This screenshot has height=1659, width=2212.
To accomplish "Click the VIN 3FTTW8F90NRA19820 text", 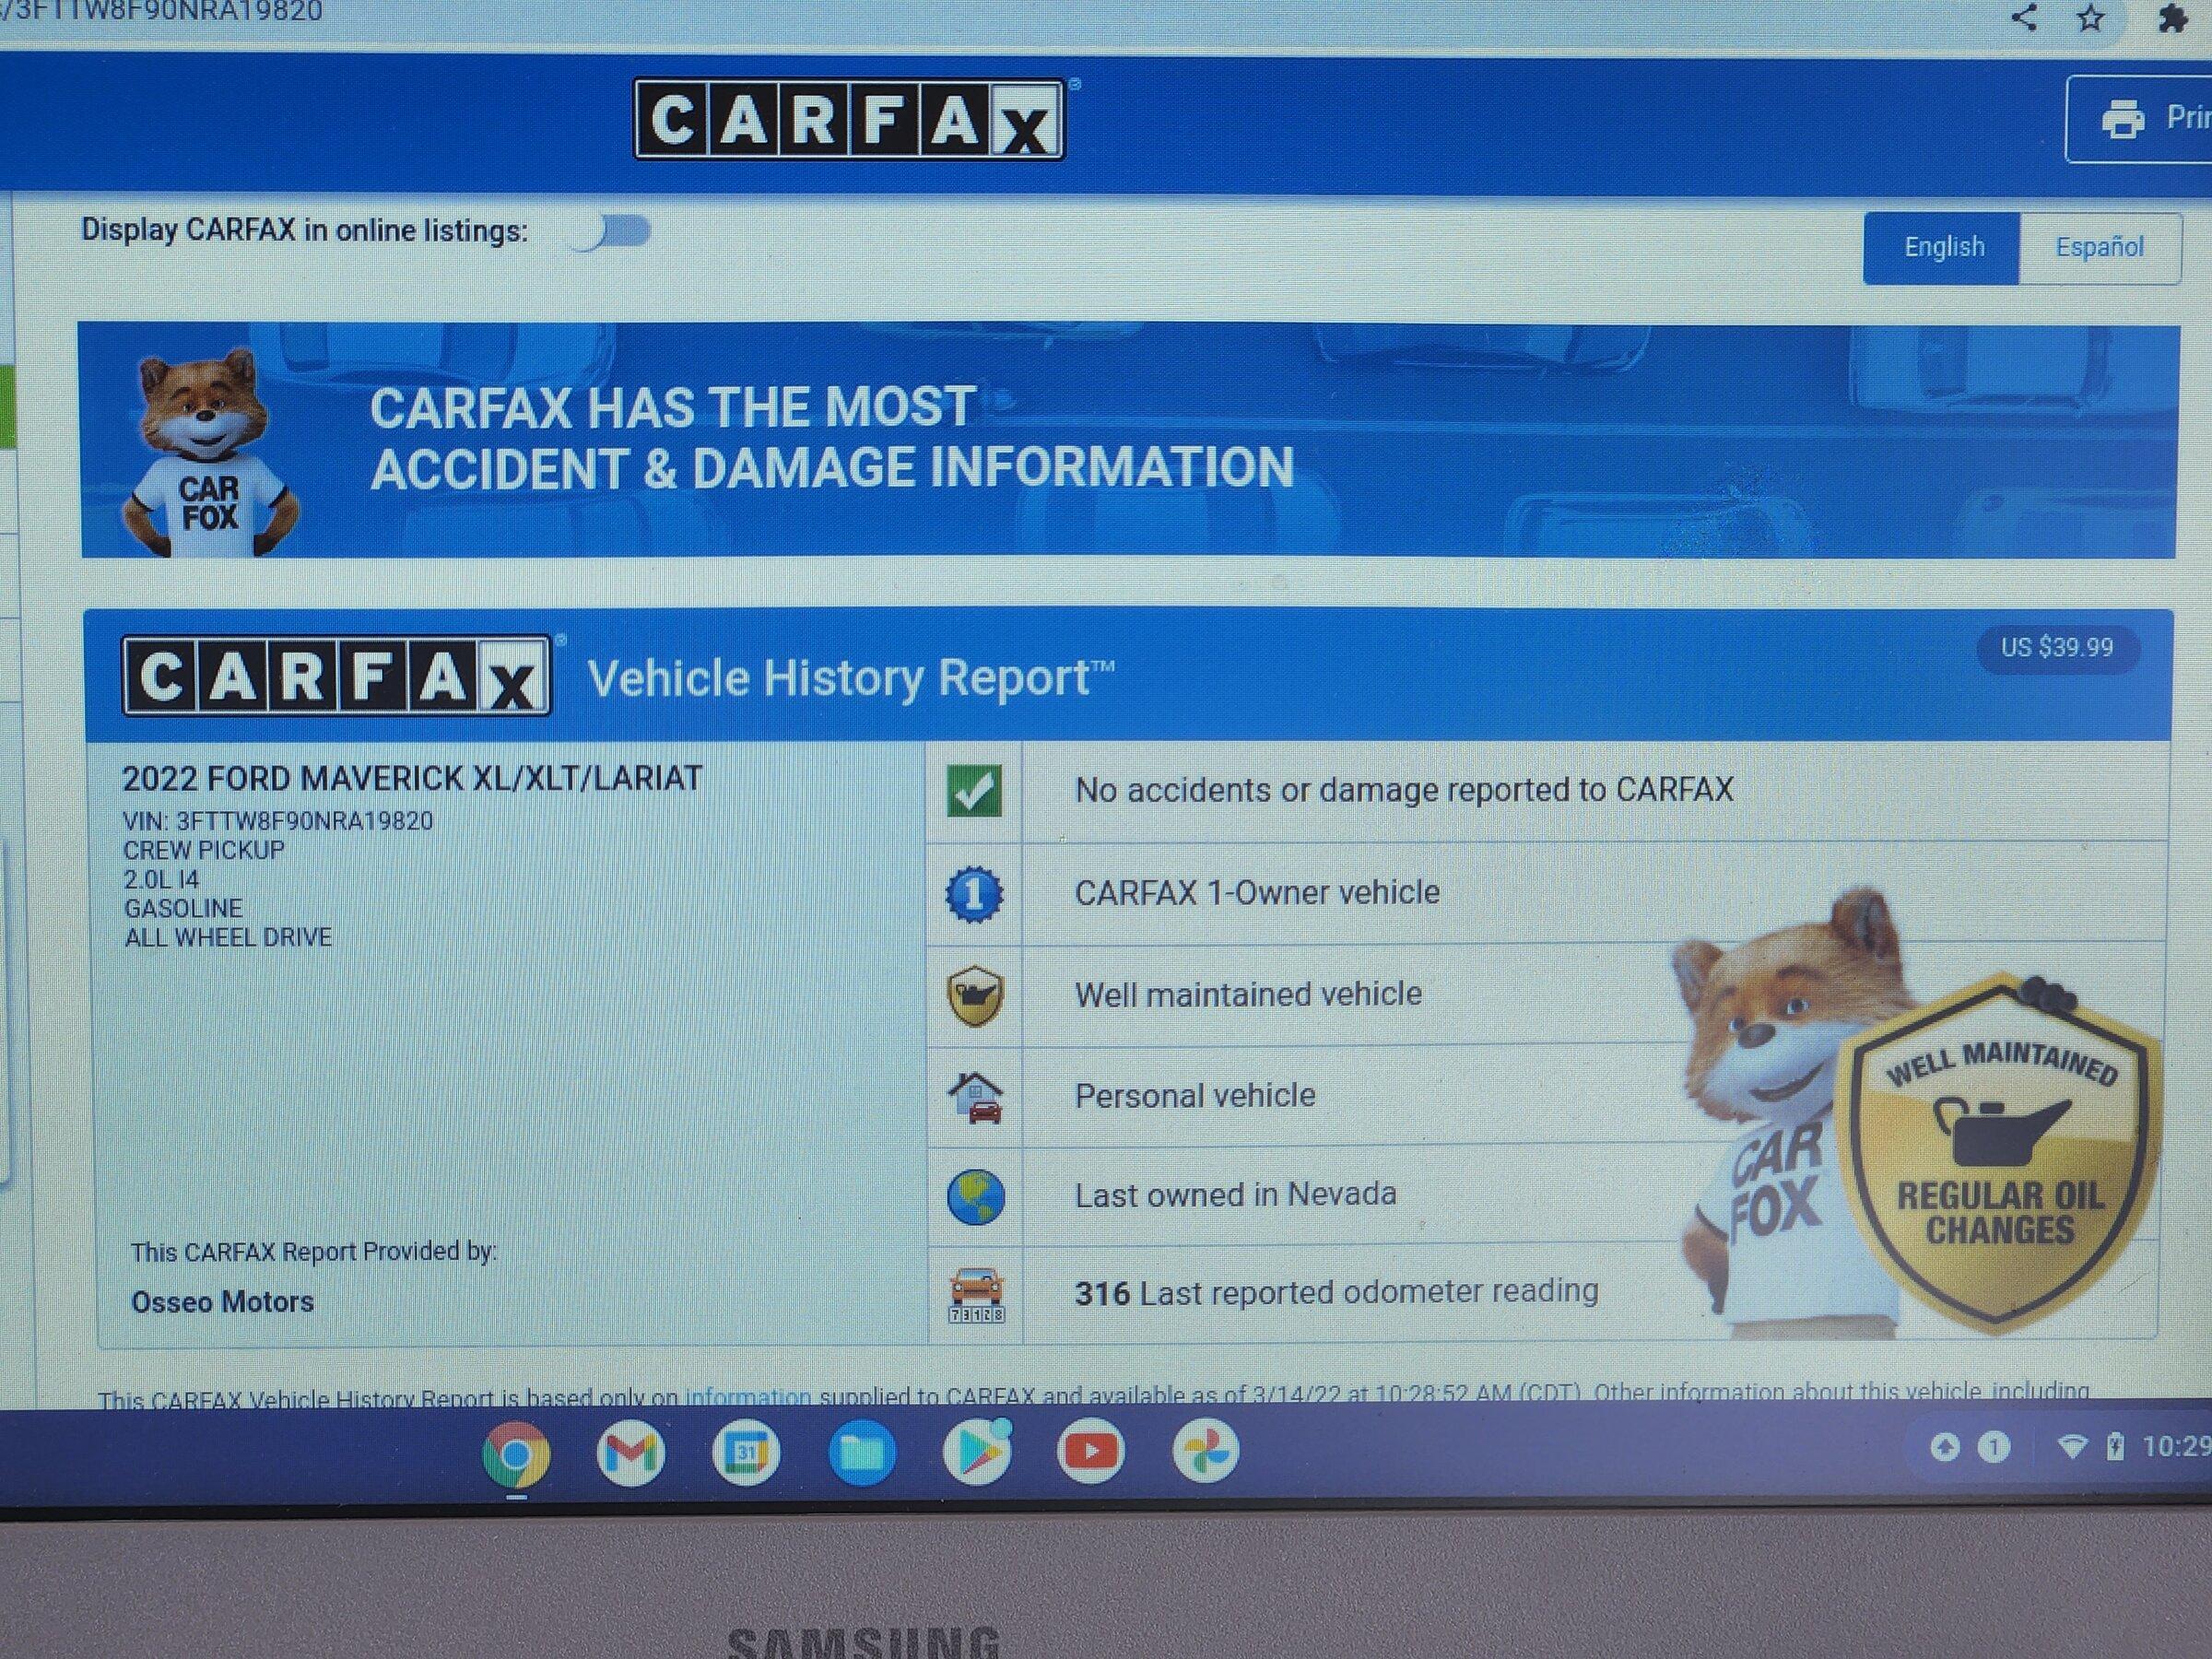I will pyautogui.click(x=278, y=821).
